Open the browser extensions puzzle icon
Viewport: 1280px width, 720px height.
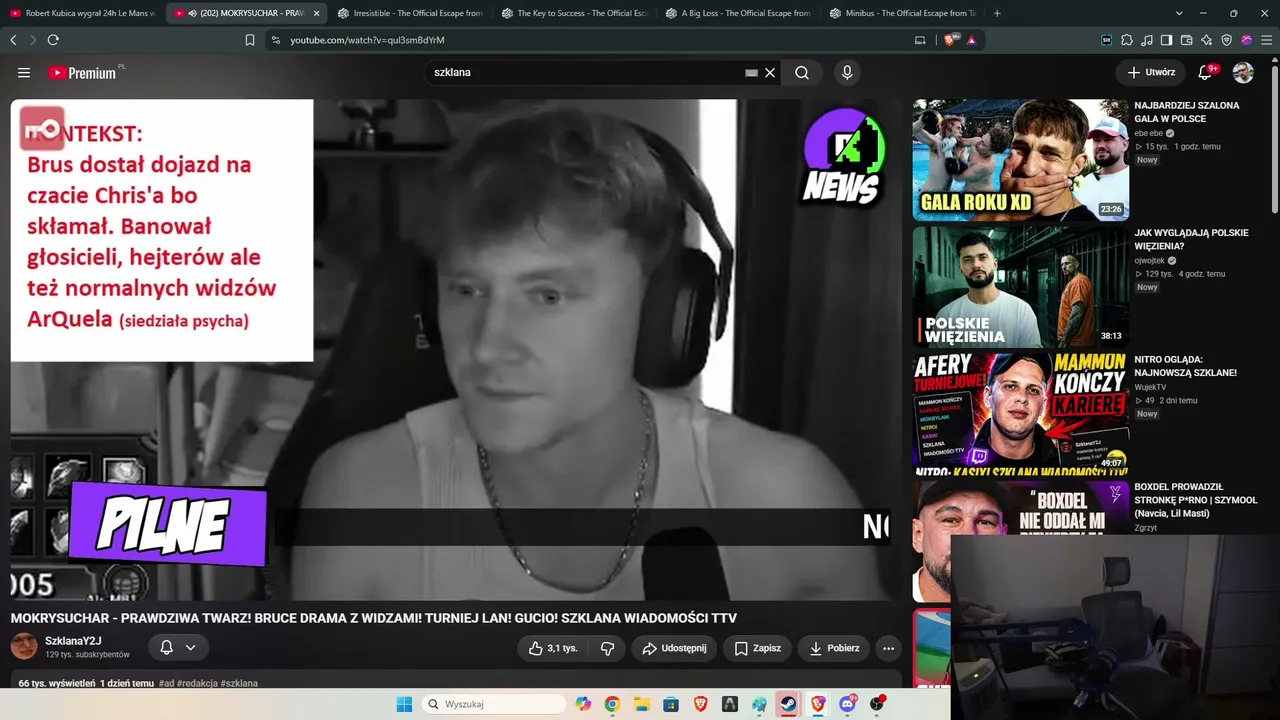(x=1127, y=40)
